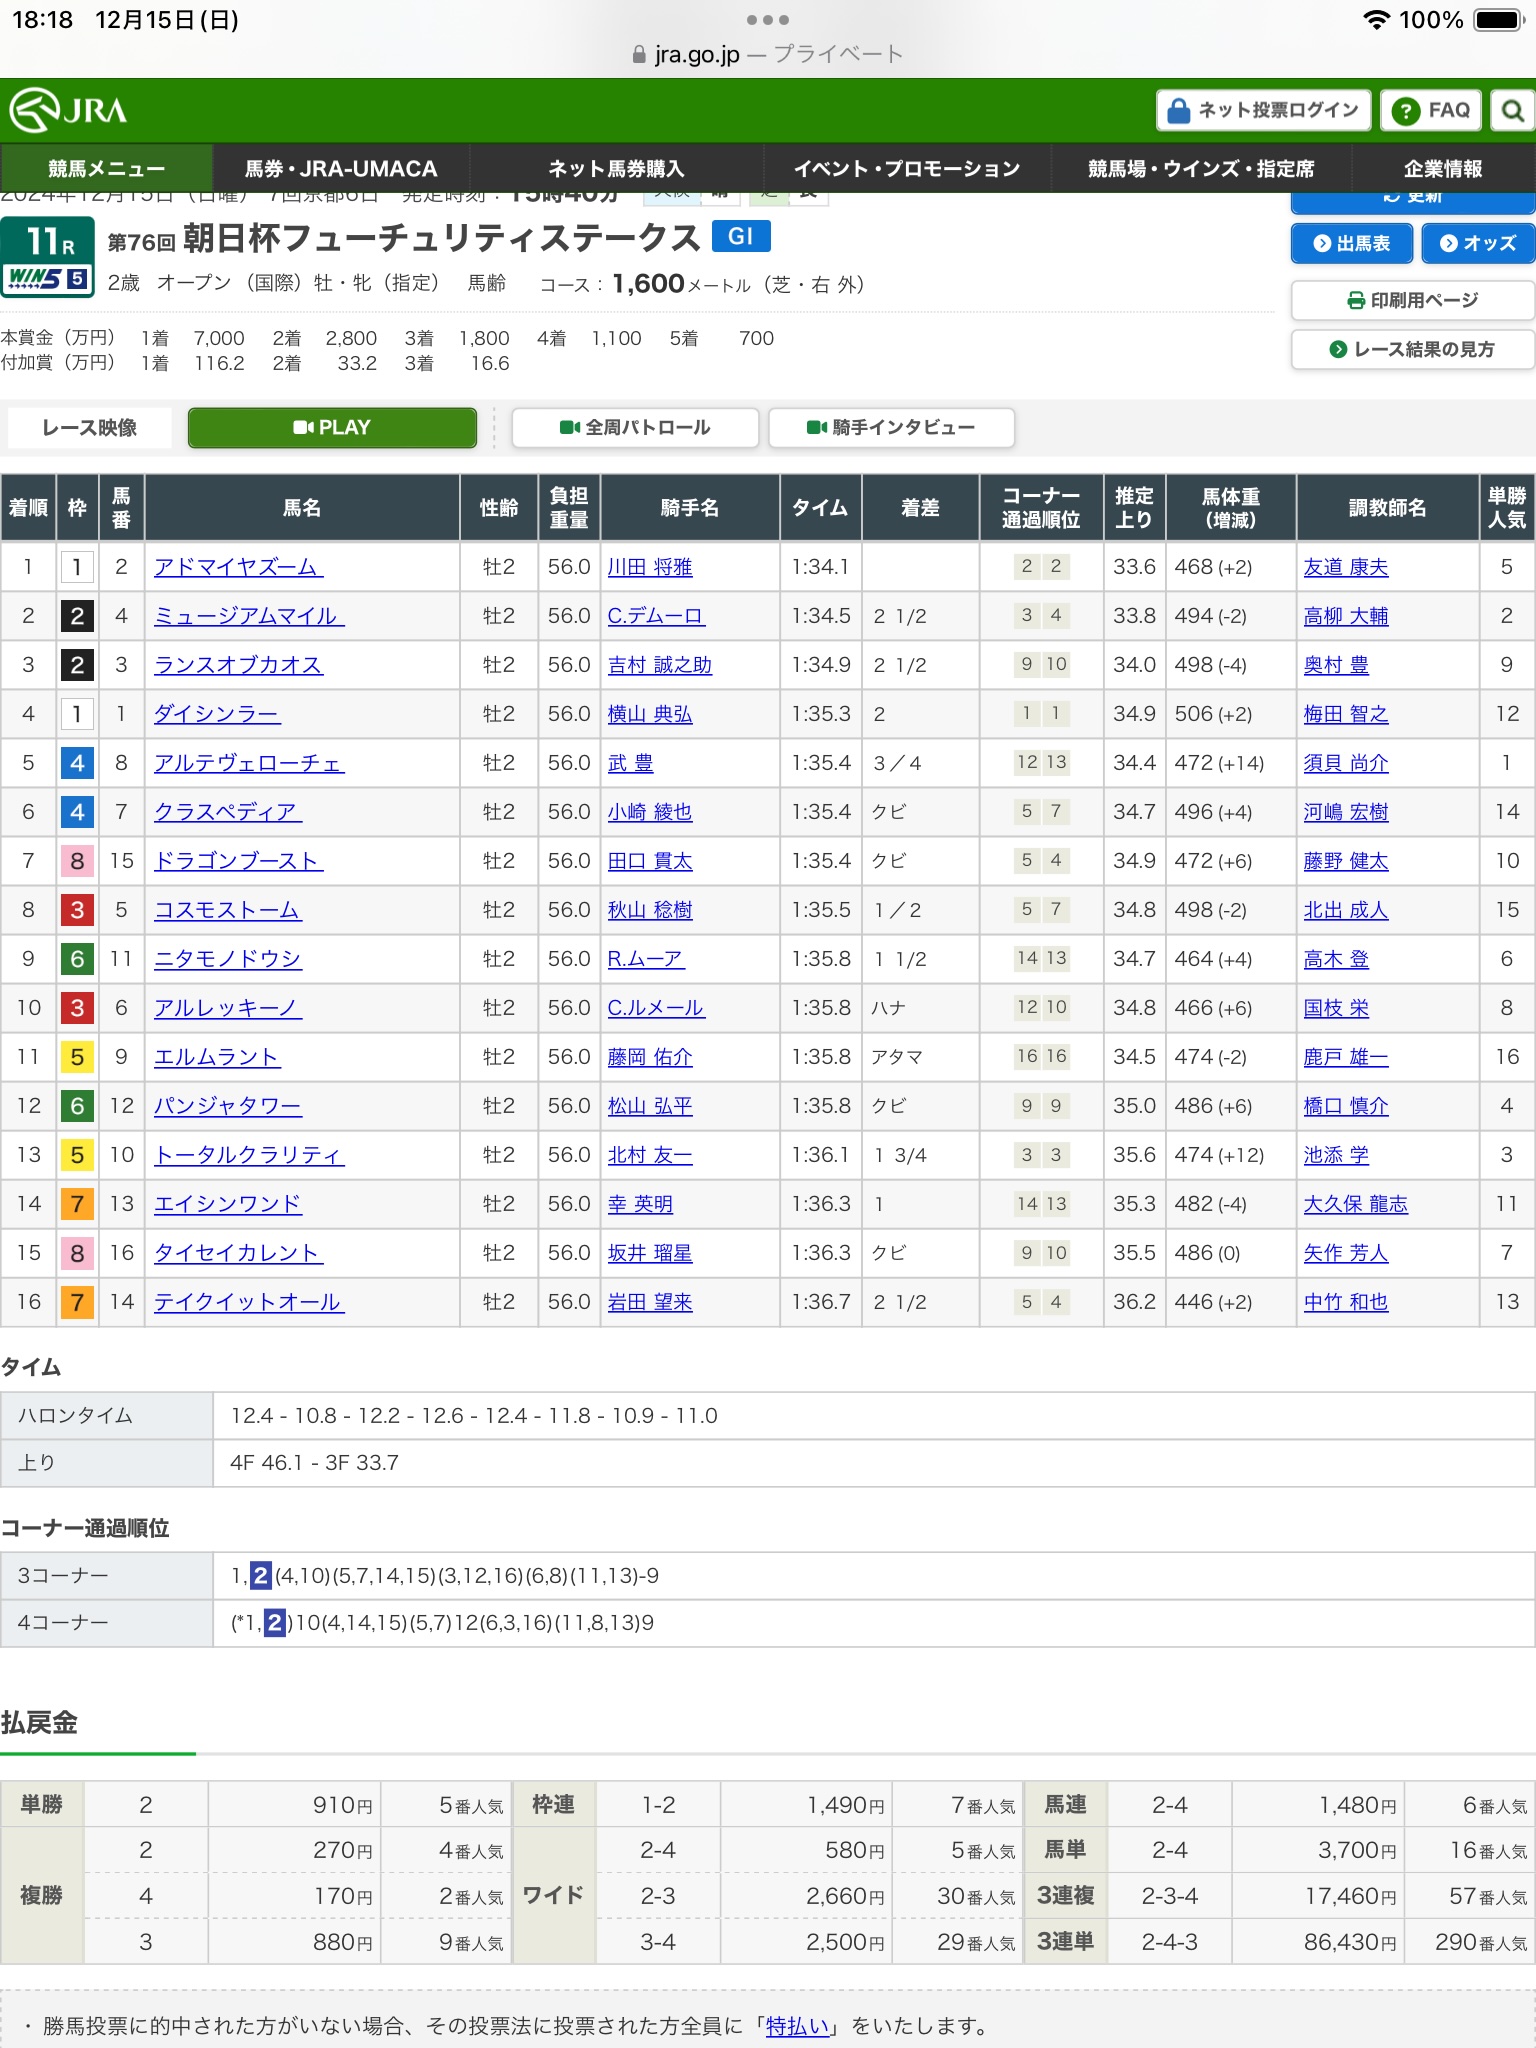
Task: Click the 17,460円 3連複 payout
Action: (1350, 1896)
